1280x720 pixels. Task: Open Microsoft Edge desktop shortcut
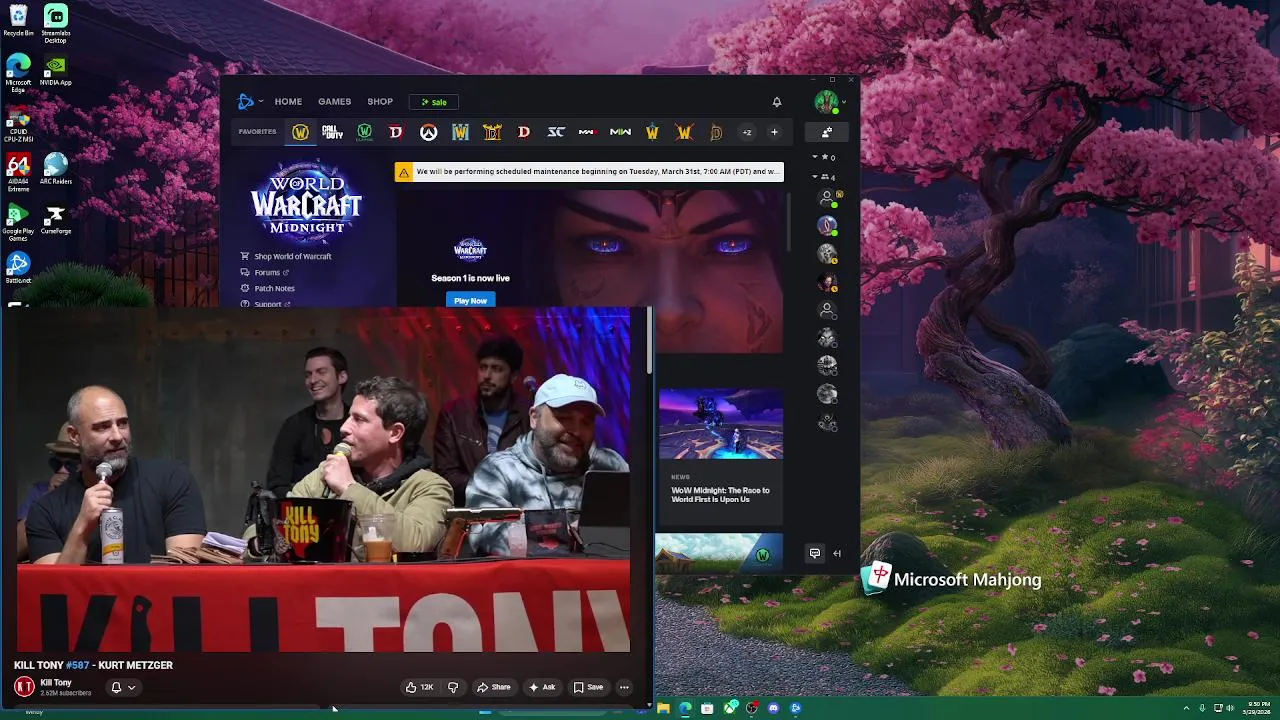(18, 73)
